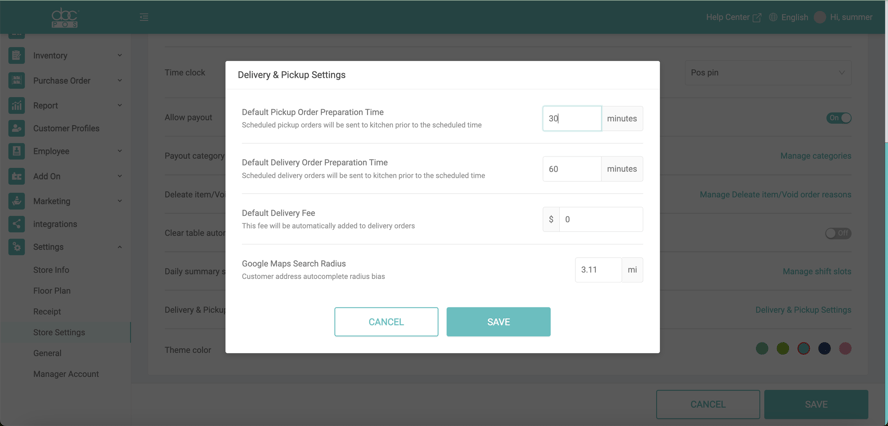Click CANCEL in the Delivery & Pickup dialog
888x426 pixels.
pos(386,322)
